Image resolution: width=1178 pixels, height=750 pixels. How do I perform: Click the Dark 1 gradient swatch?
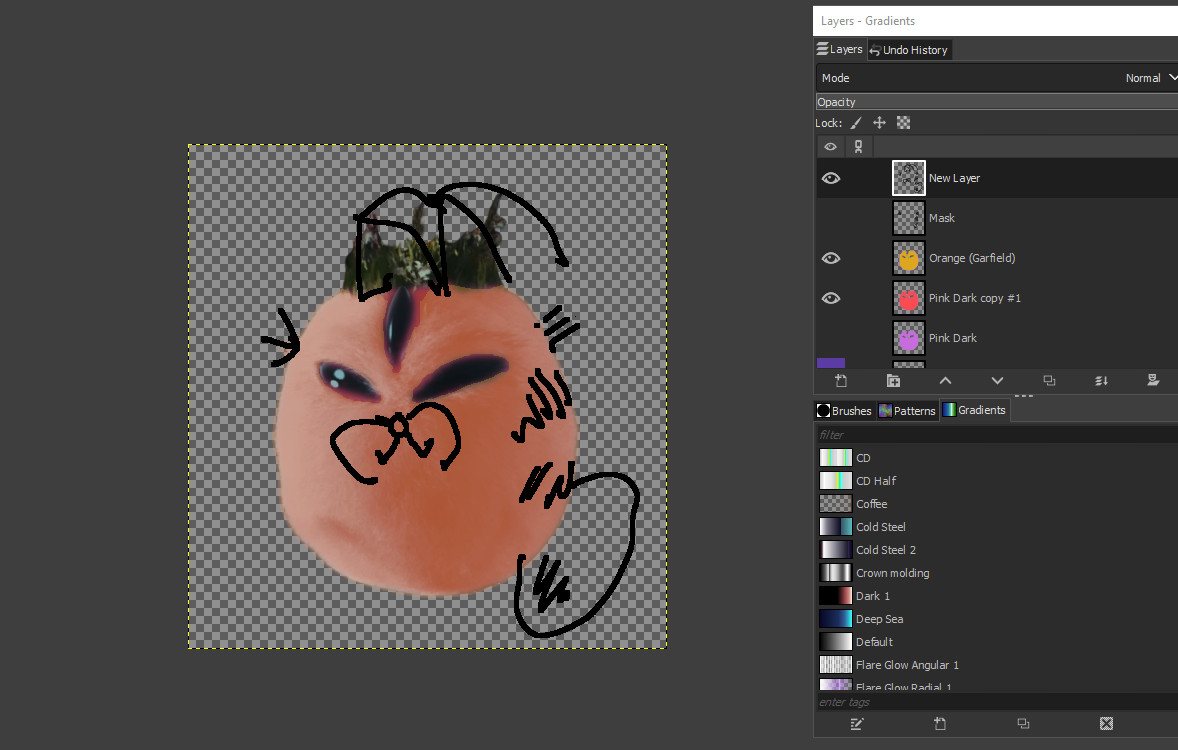pos(835,596)
